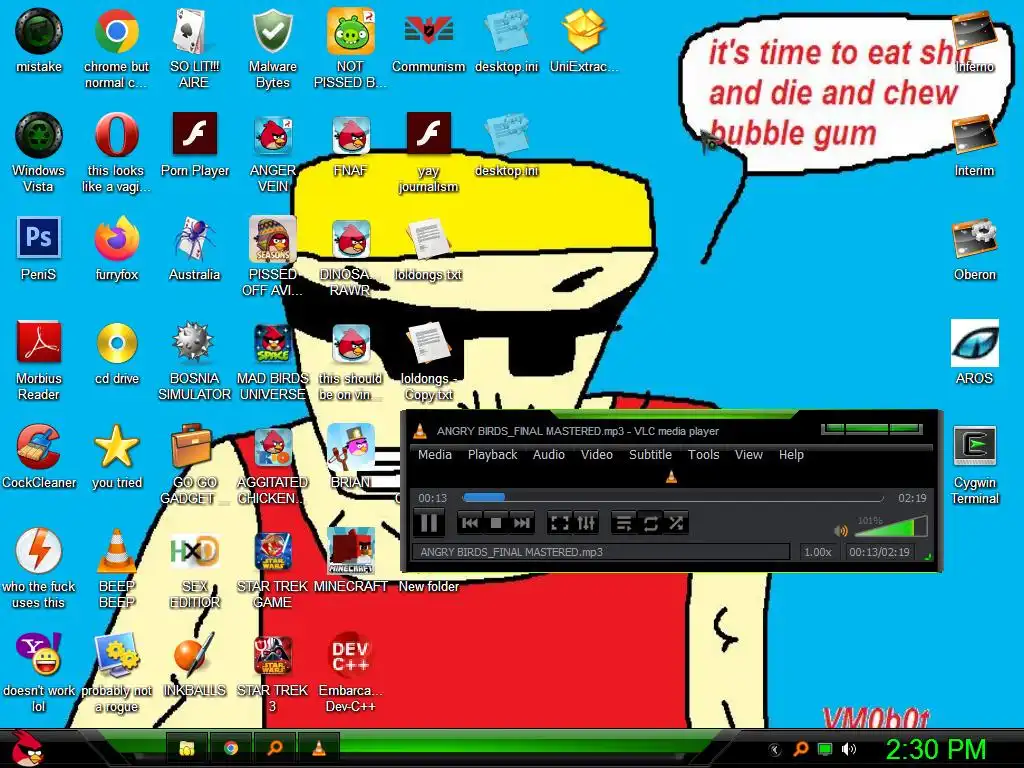Select the Opera 'this looks like' icon
The height and width of the screenshot is (768, 1024).
(116, 153)
